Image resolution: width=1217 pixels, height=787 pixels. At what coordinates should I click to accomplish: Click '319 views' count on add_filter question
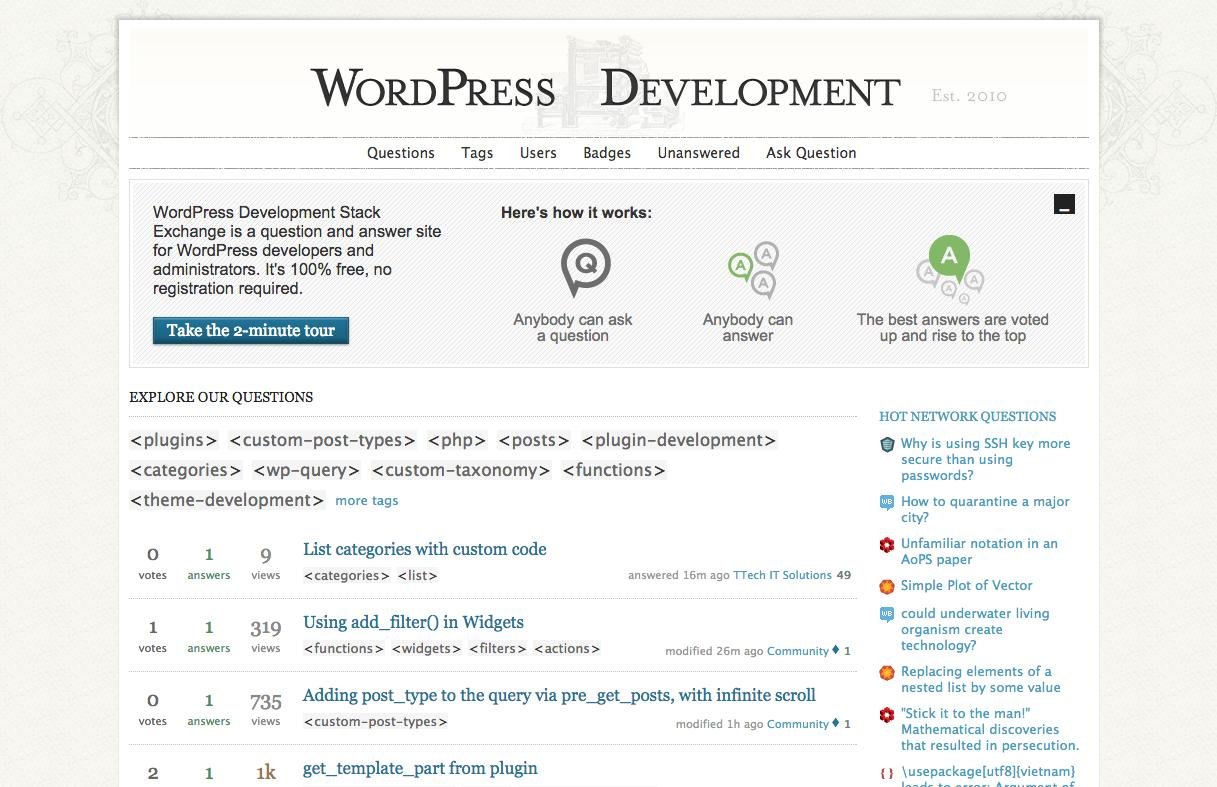[x=266, y=636]
